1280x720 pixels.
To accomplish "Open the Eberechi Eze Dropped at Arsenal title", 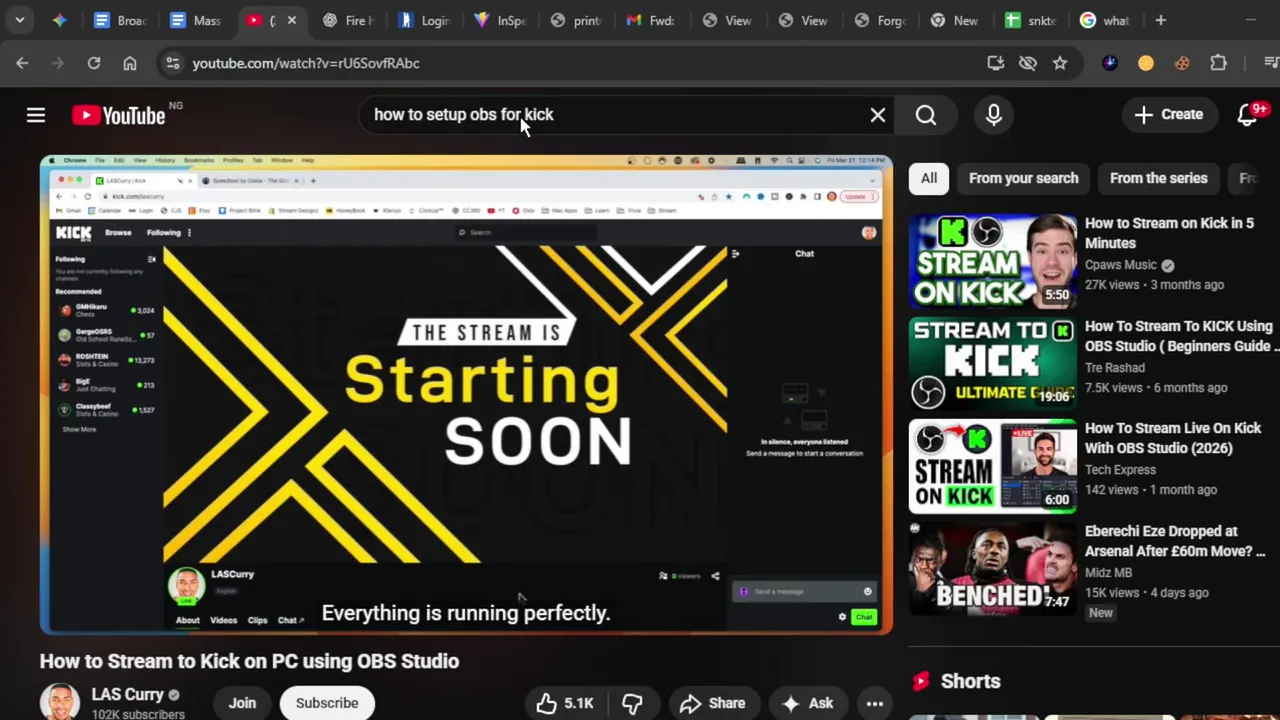I will pyautogui.click(x=1175, y=541).
